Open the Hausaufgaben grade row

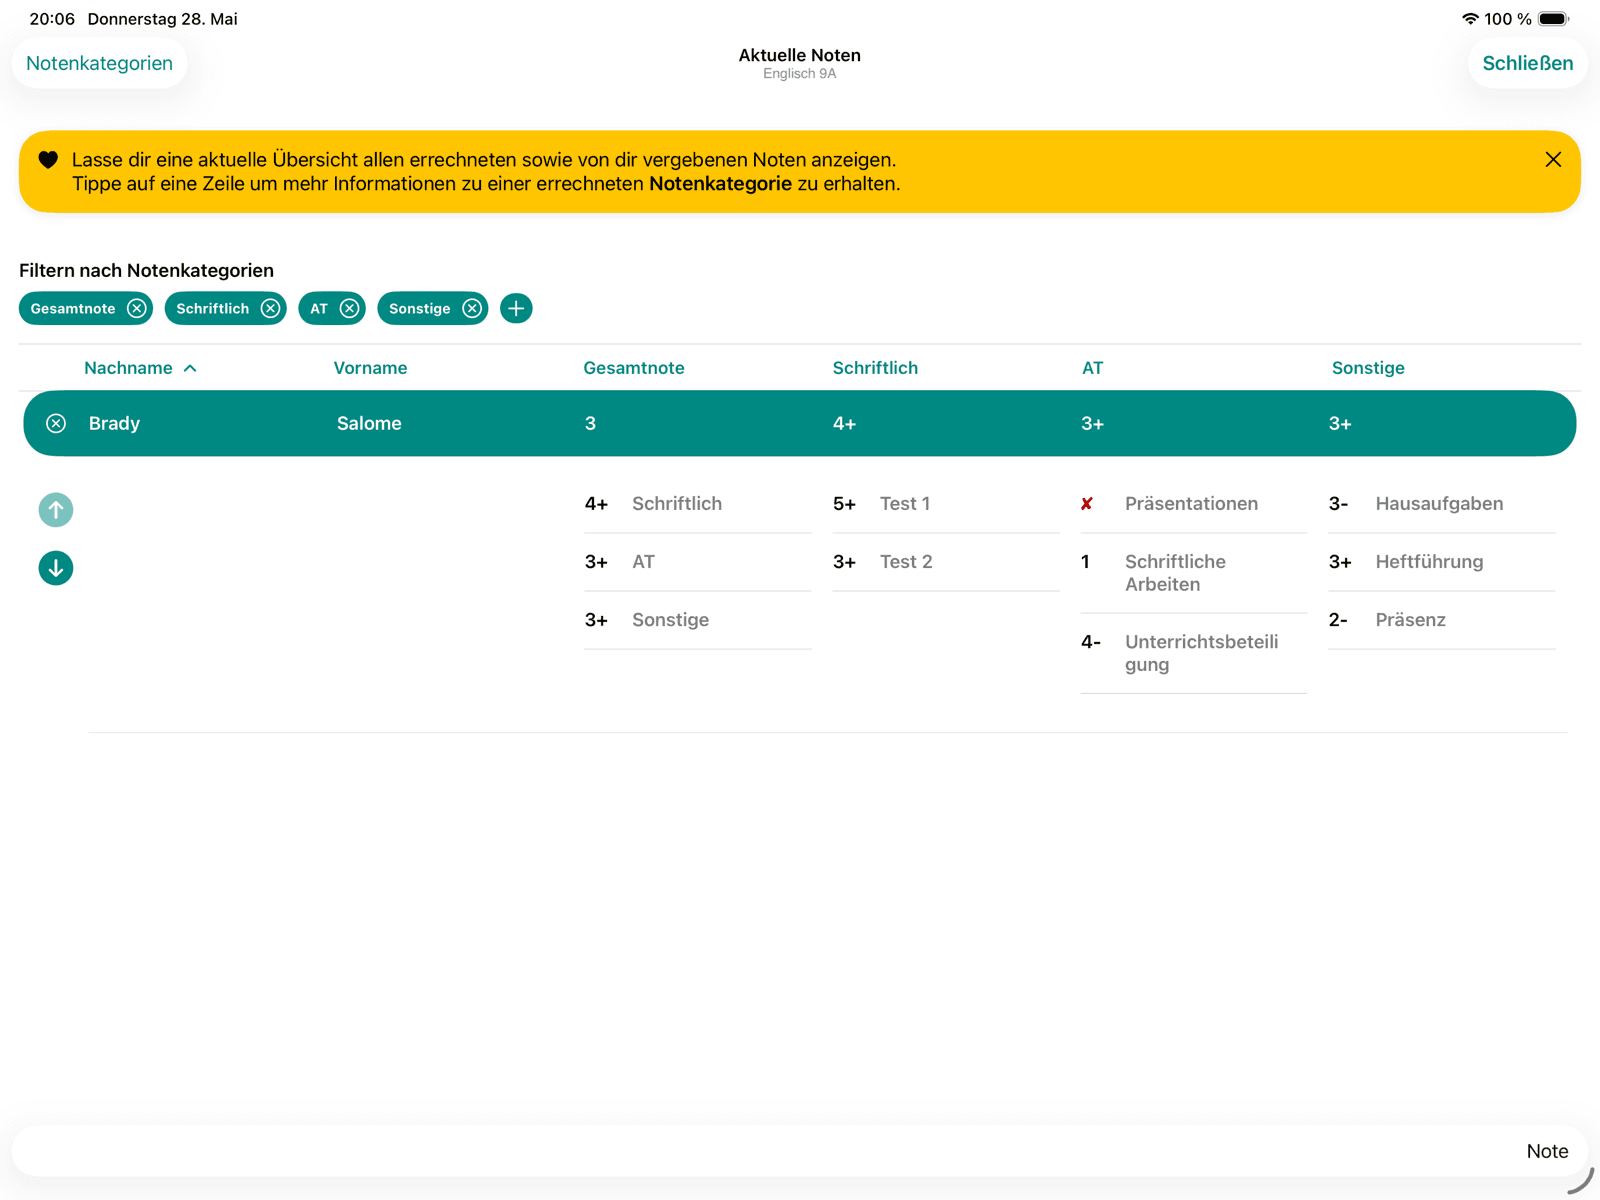click(1441, 504)
